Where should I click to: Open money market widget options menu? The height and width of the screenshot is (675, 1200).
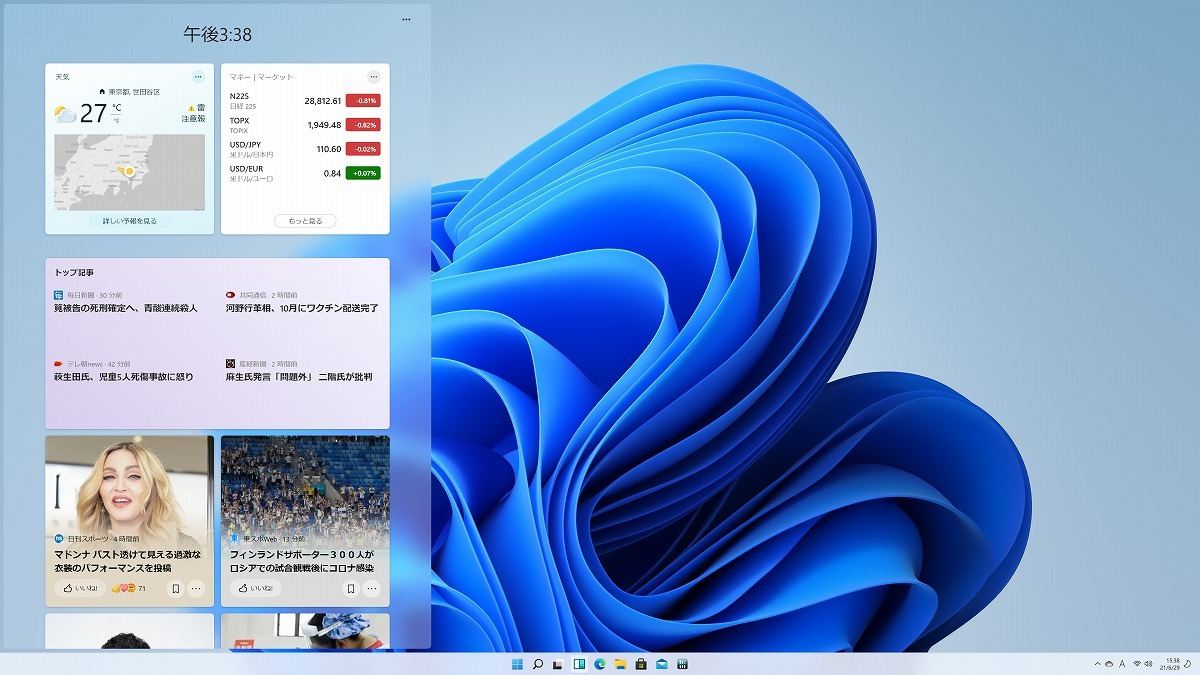coord(374,76)
